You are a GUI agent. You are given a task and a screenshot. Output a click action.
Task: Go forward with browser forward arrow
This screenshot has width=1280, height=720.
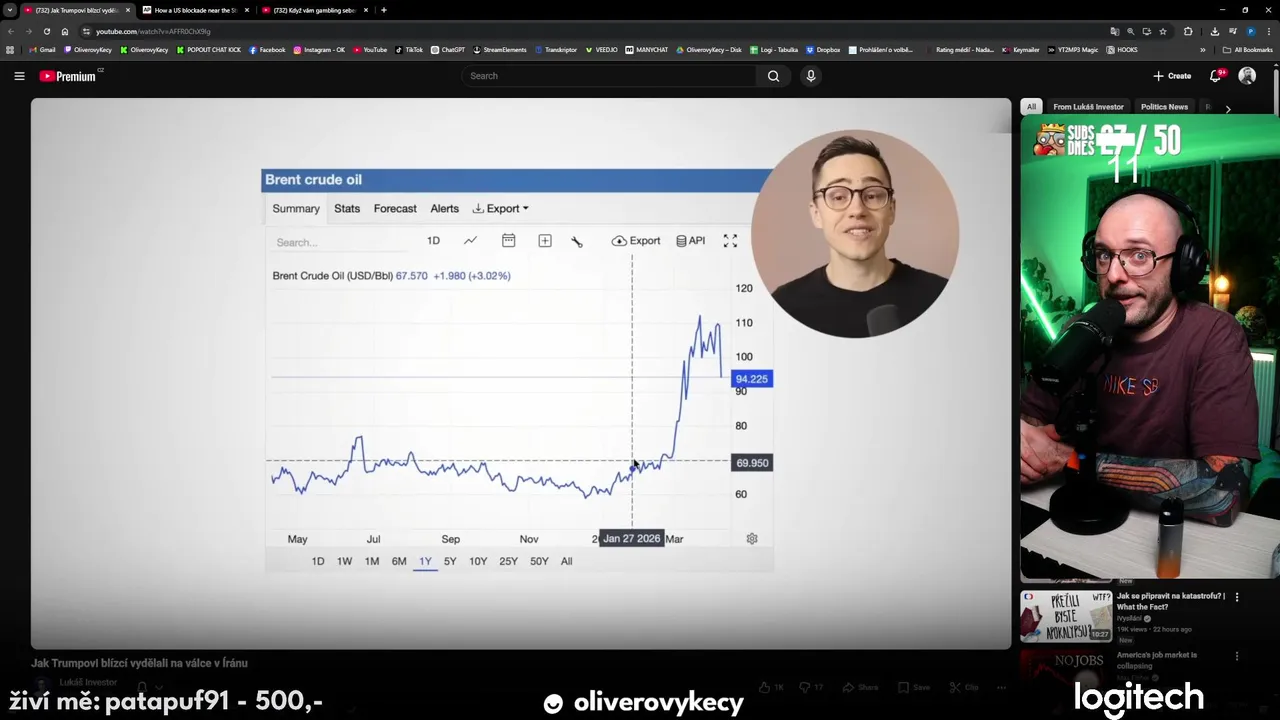[x=29, y=31]
